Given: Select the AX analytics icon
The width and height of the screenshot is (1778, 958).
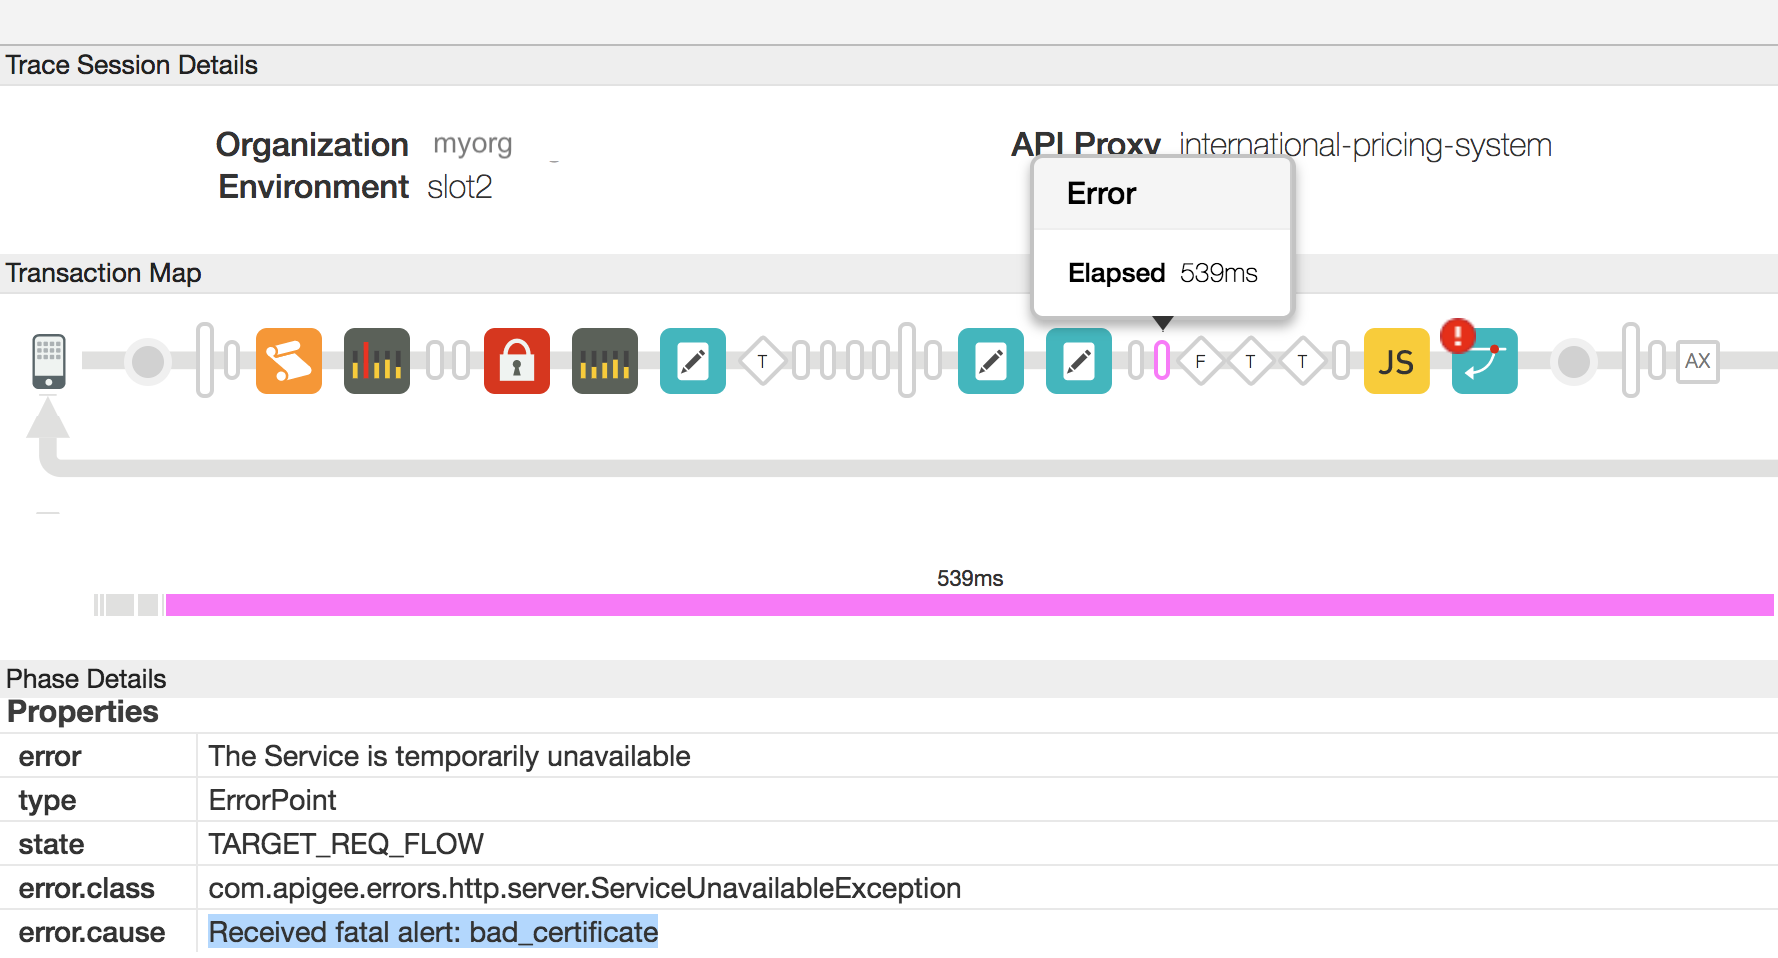Looking at the screenshot, I should [x=1697, y=361].
